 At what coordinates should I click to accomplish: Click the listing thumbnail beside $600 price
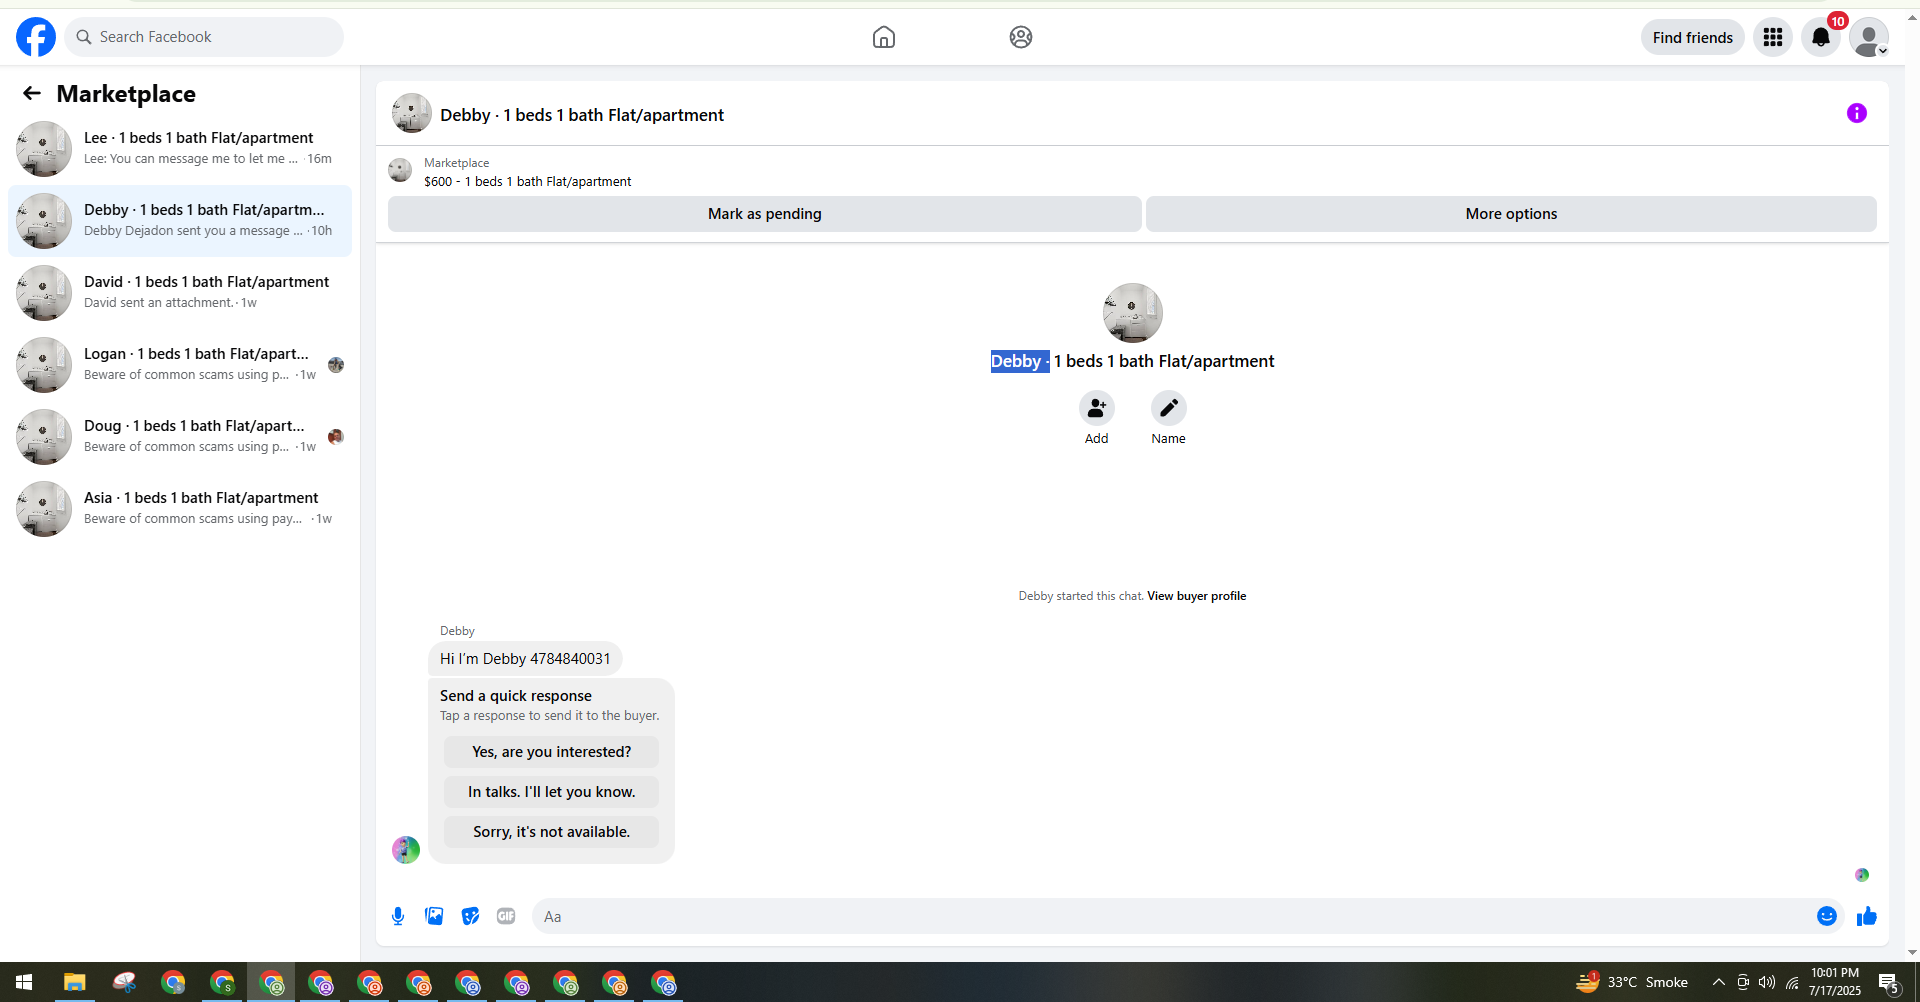click(400, 170)
